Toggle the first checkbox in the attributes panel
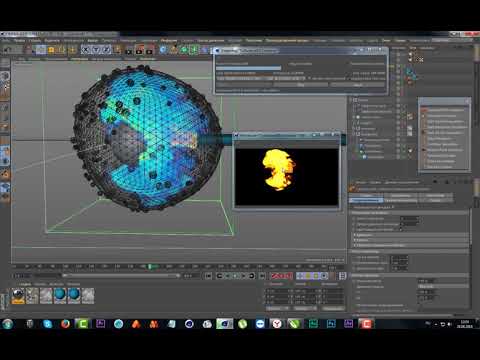This screenshot has height=360, width=480. click(x=354, y=219)
